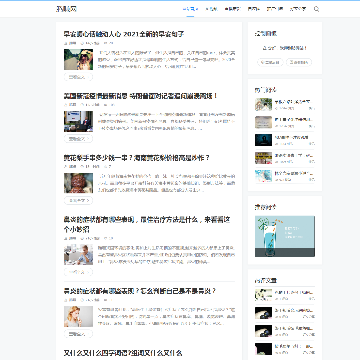Open article titled 又什么又什么四字词语
The image size is (360, 360).
point(123,353)
